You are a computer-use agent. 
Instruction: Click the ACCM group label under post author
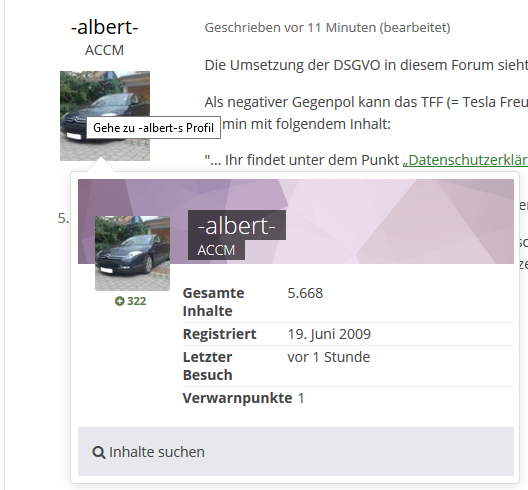(104, 50)
